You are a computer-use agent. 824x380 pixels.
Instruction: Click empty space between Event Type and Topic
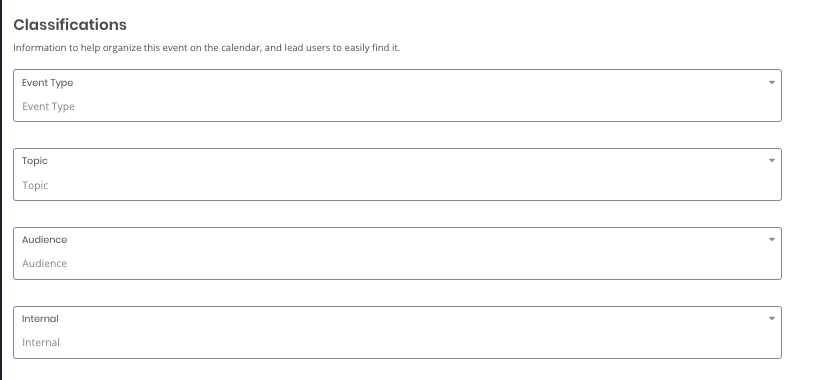pyautogui.click(x=397, y=135)
